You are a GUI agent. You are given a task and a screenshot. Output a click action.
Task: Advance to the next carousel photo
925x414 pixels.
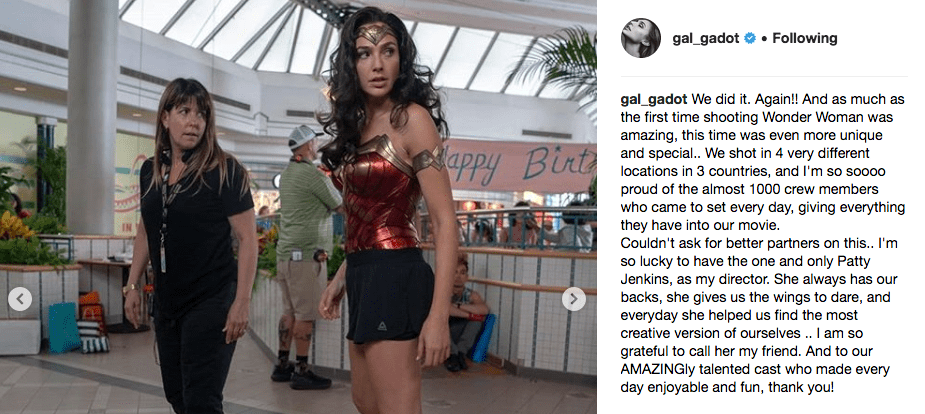573,299
